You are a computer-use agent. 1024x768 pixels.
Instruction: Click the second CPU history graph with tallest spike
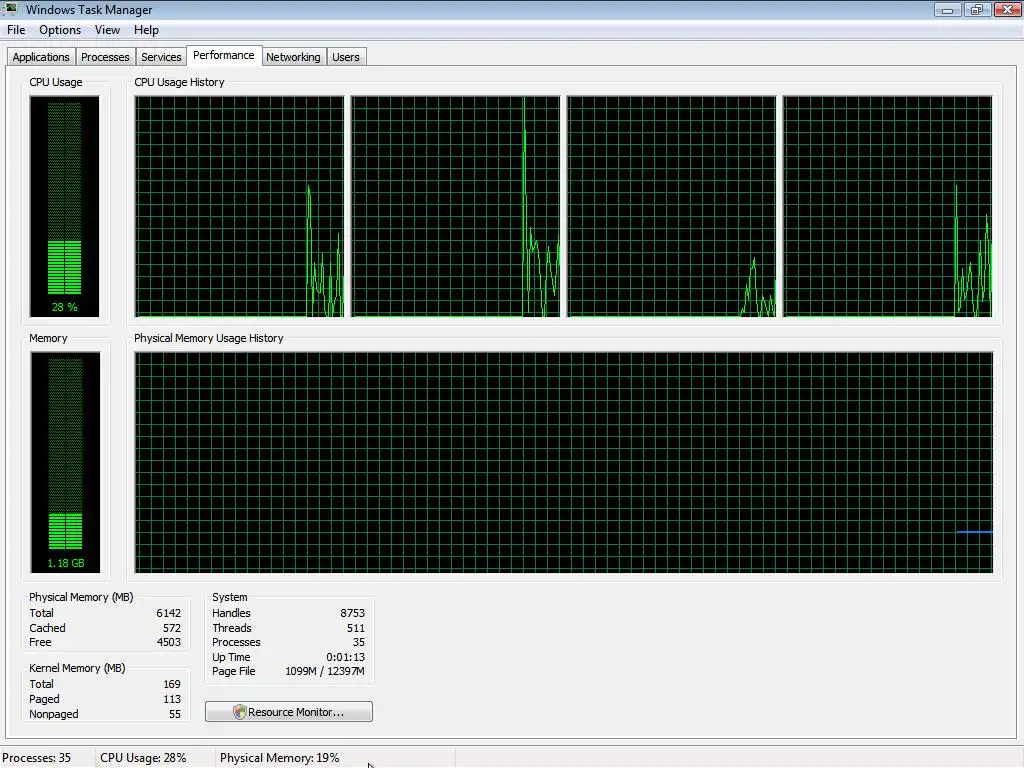click(455, 206)
